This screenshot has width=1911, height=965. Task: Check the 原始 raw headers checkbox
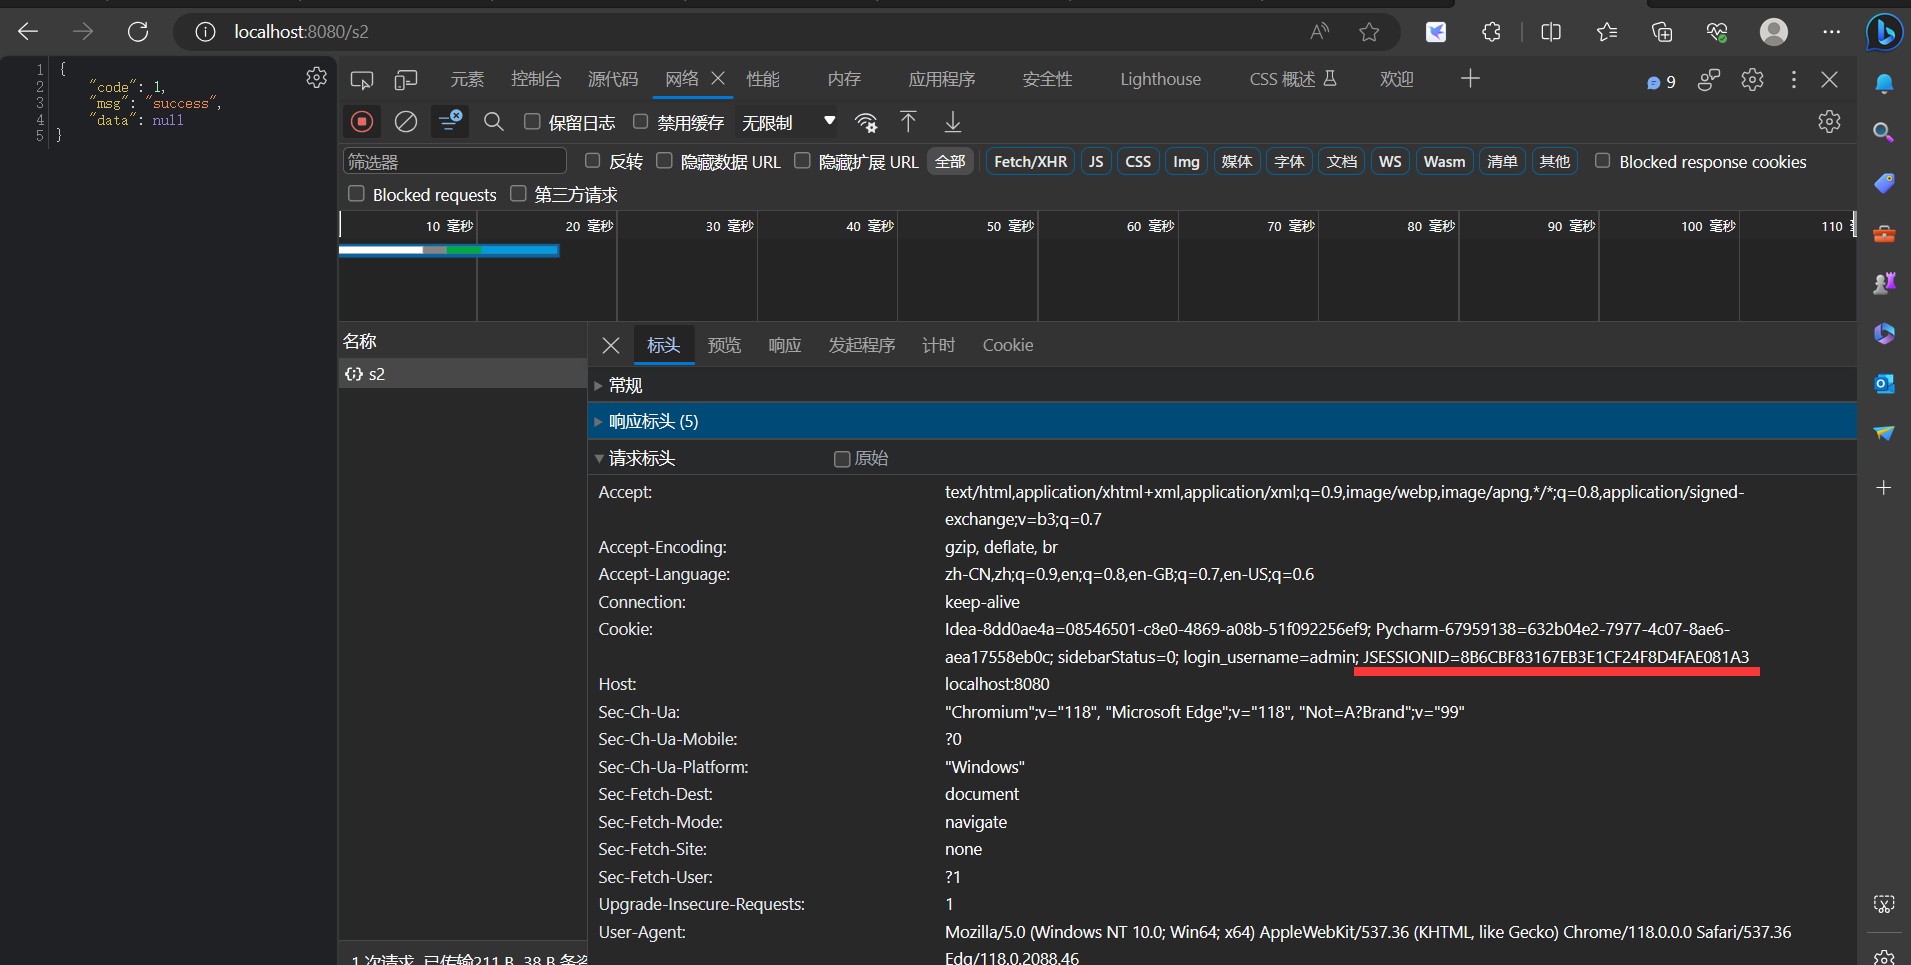coord(842,459)
